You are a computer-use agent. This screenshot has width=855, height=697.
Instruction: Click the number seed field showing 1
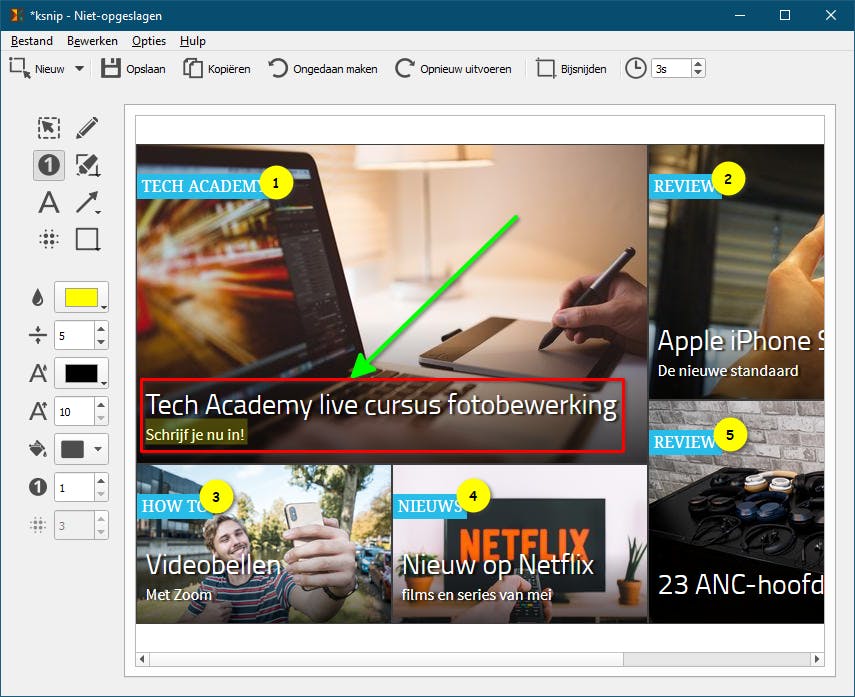click(x=74, y=488)
